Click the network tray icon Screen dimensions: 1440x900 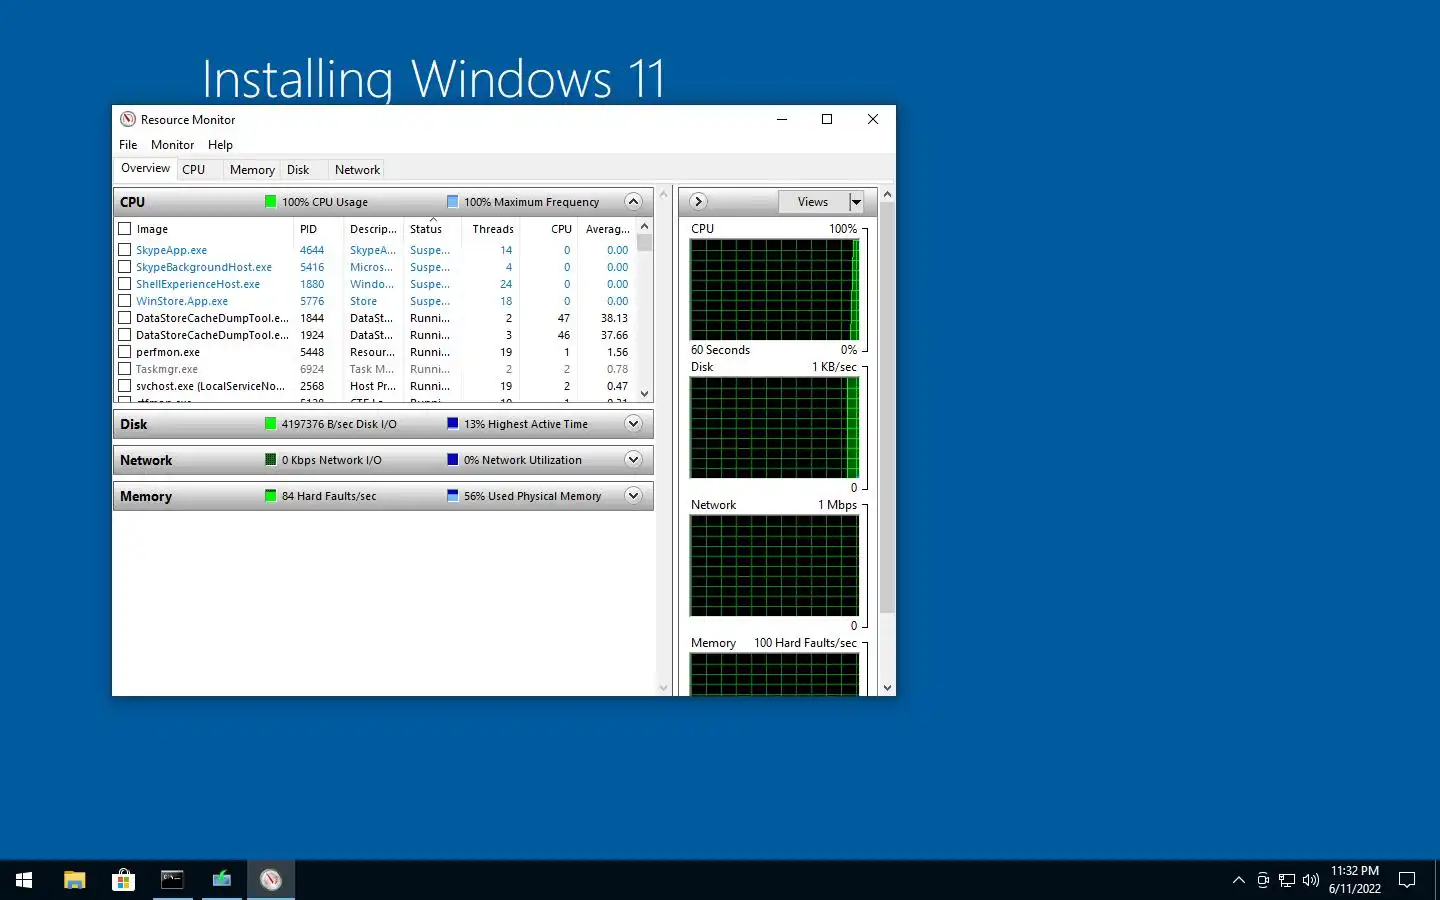(x=1287, y=880)
